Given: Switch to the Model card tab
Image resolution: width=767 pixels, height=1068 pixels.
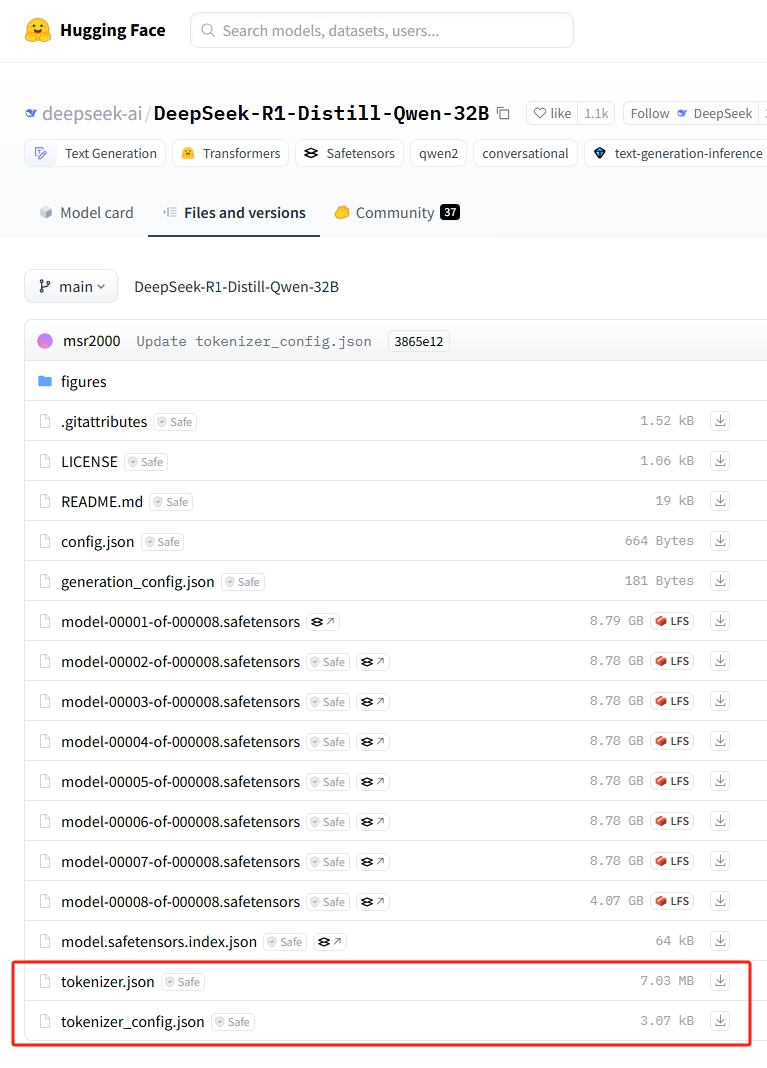Looking at the screenshot, I should (x=87, y=213).
